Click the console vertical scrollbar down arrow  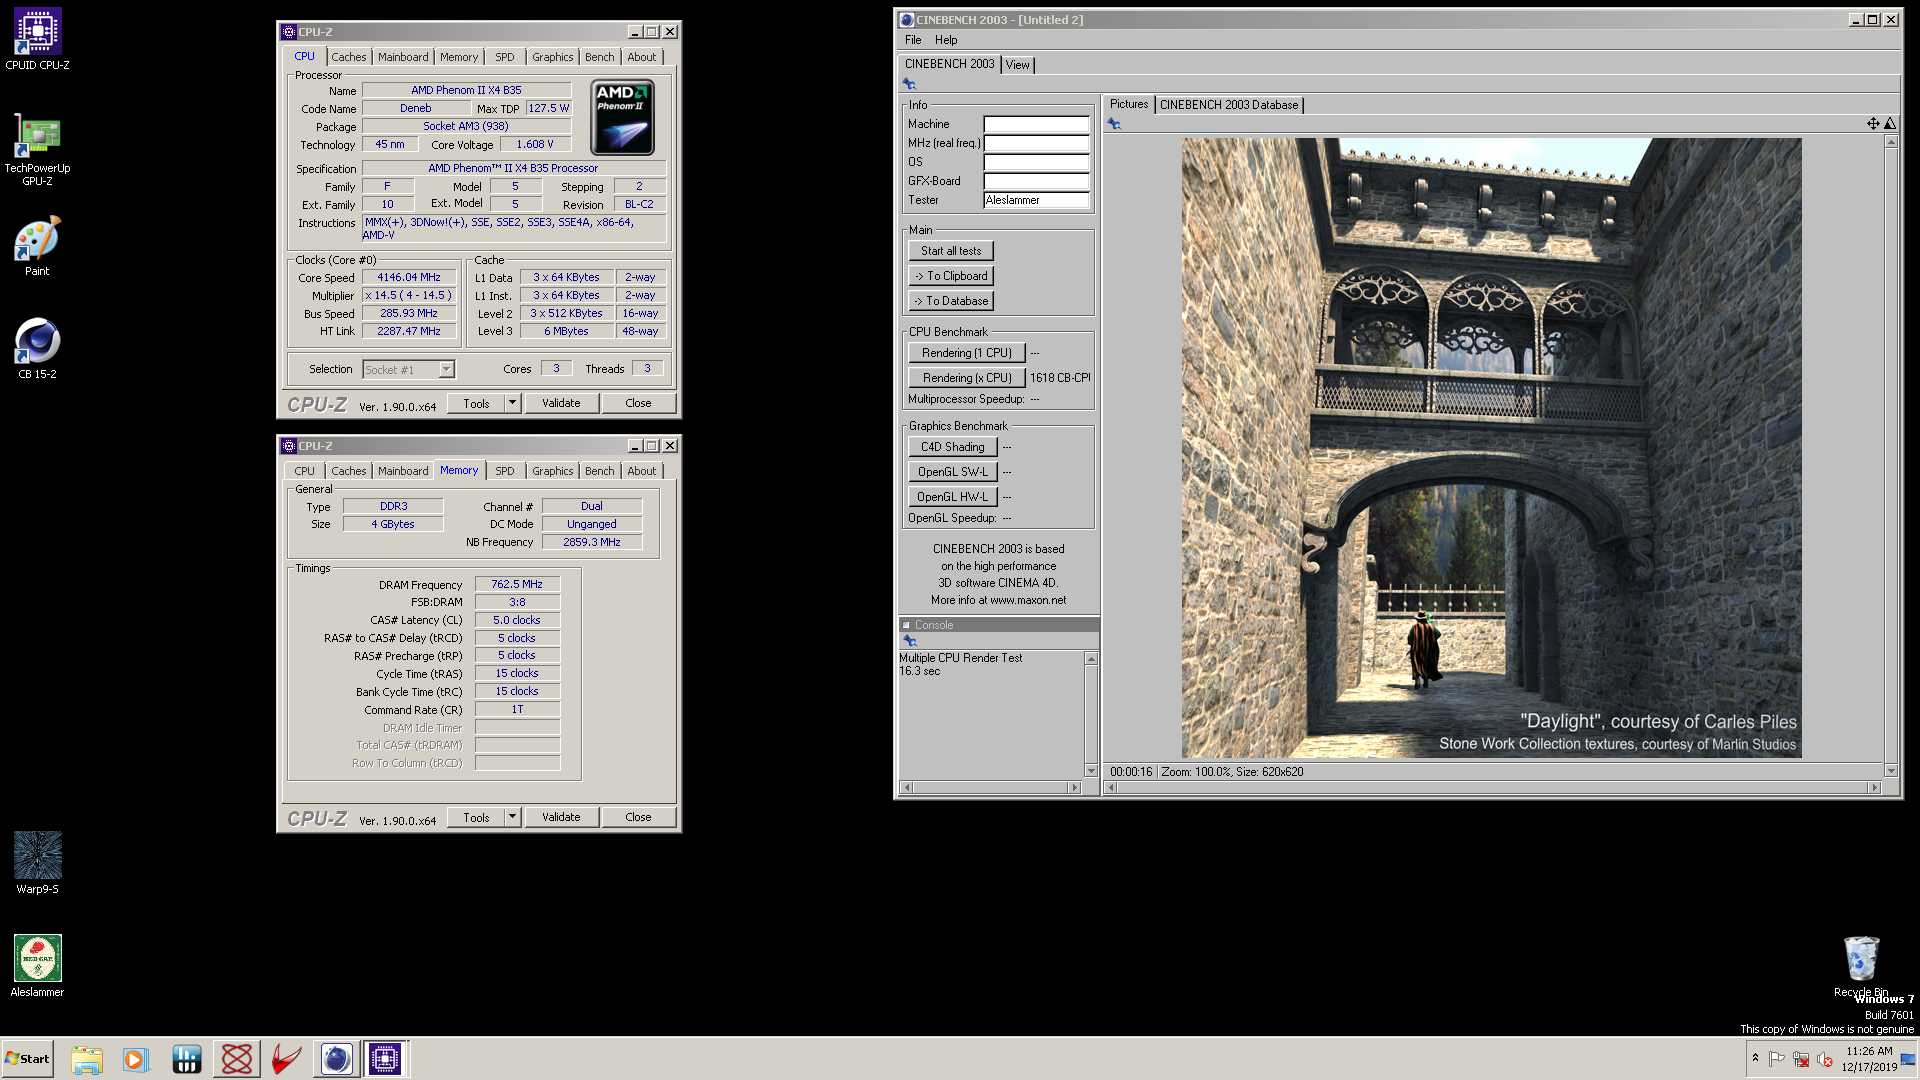coord(1091,771)
